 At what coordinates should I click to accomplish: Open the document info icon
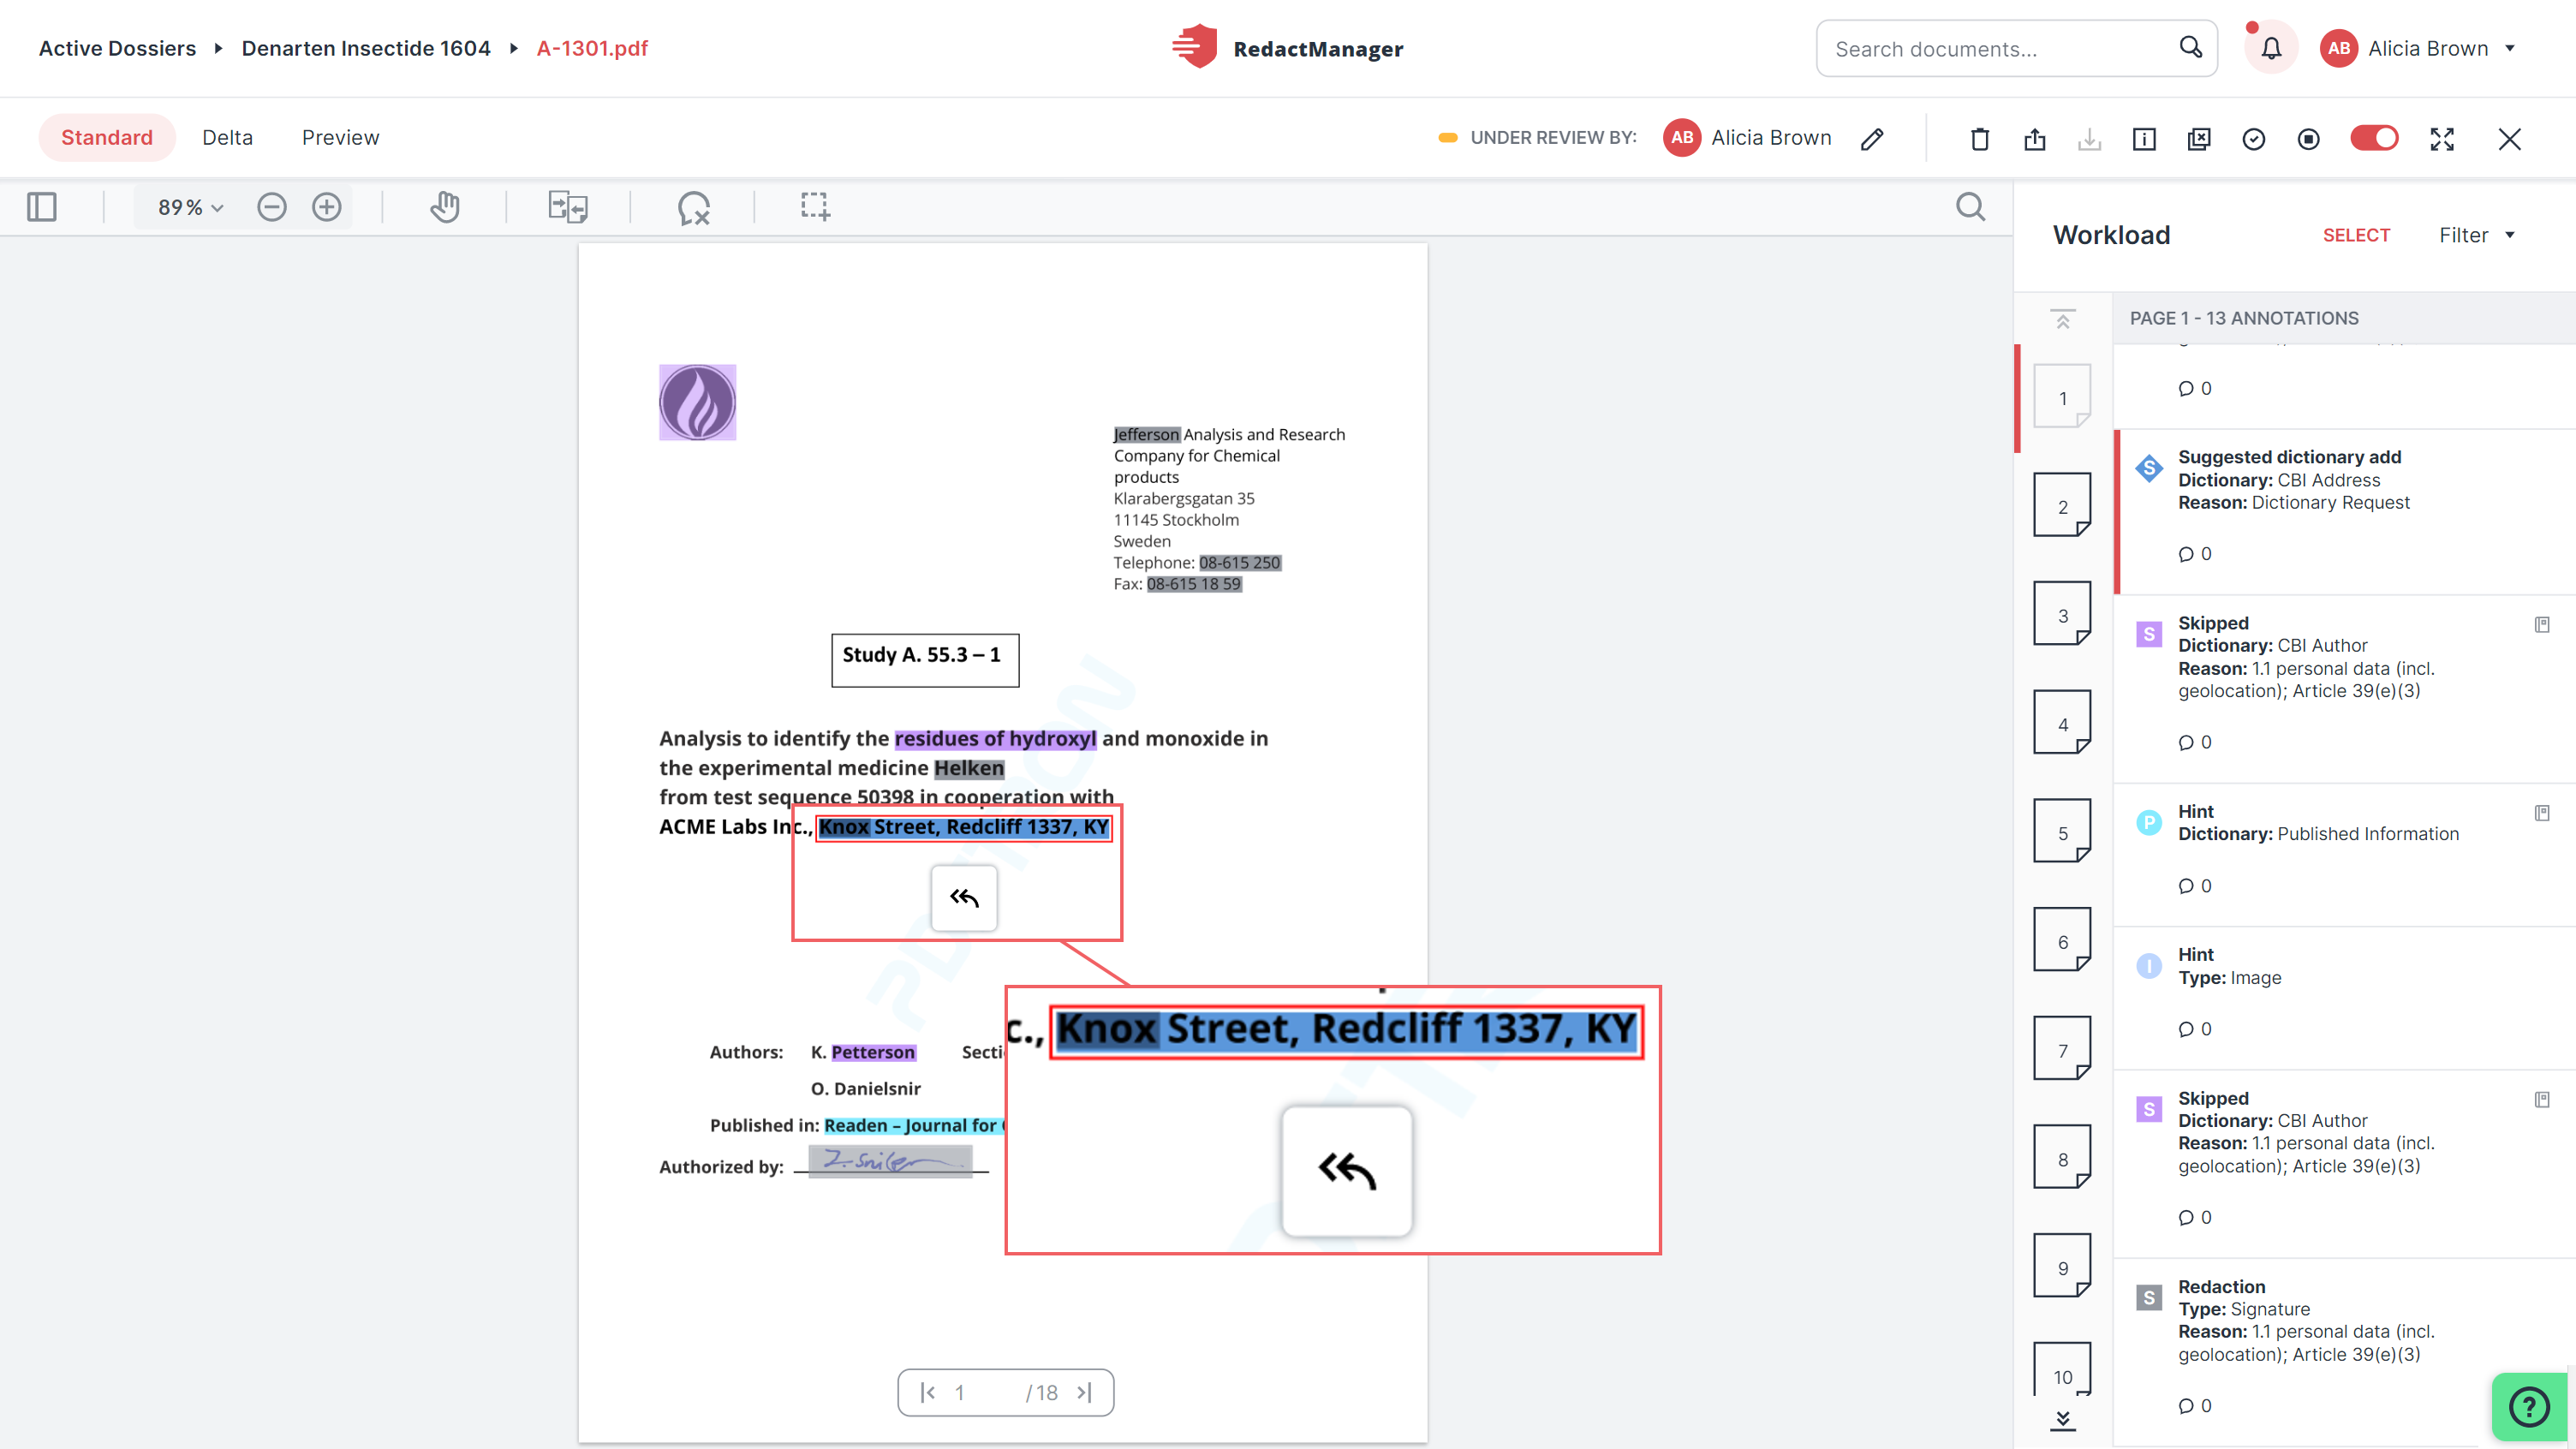2144,139
